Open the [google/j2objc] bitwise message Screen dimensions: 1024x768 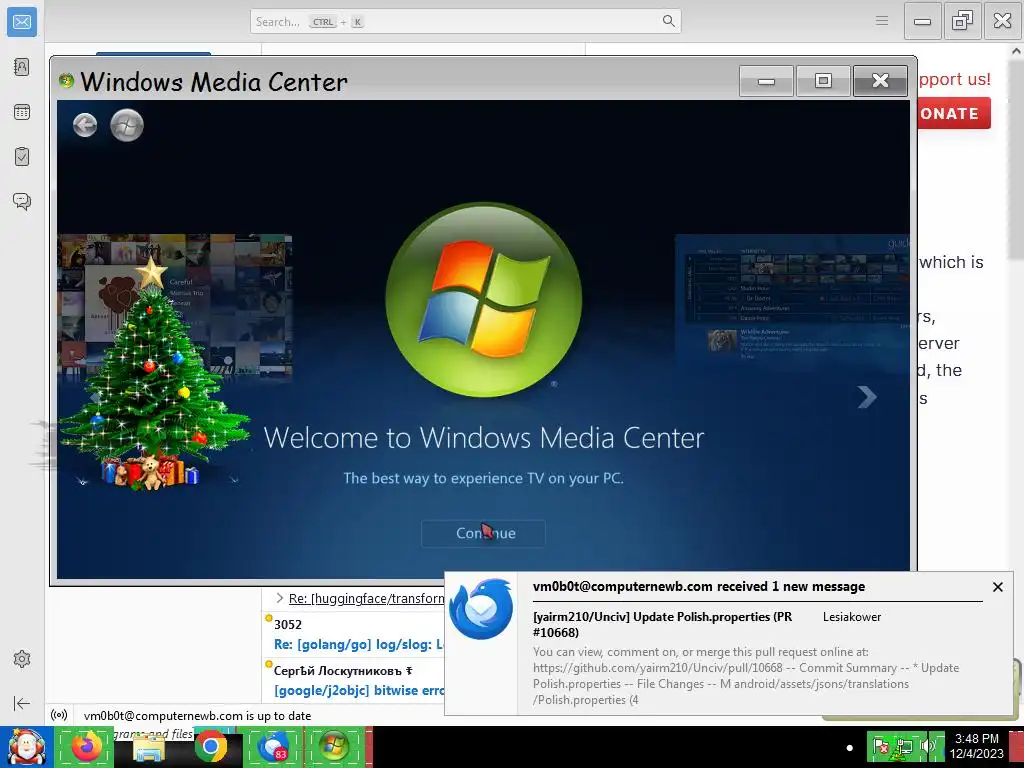click(x=359, y=690)
